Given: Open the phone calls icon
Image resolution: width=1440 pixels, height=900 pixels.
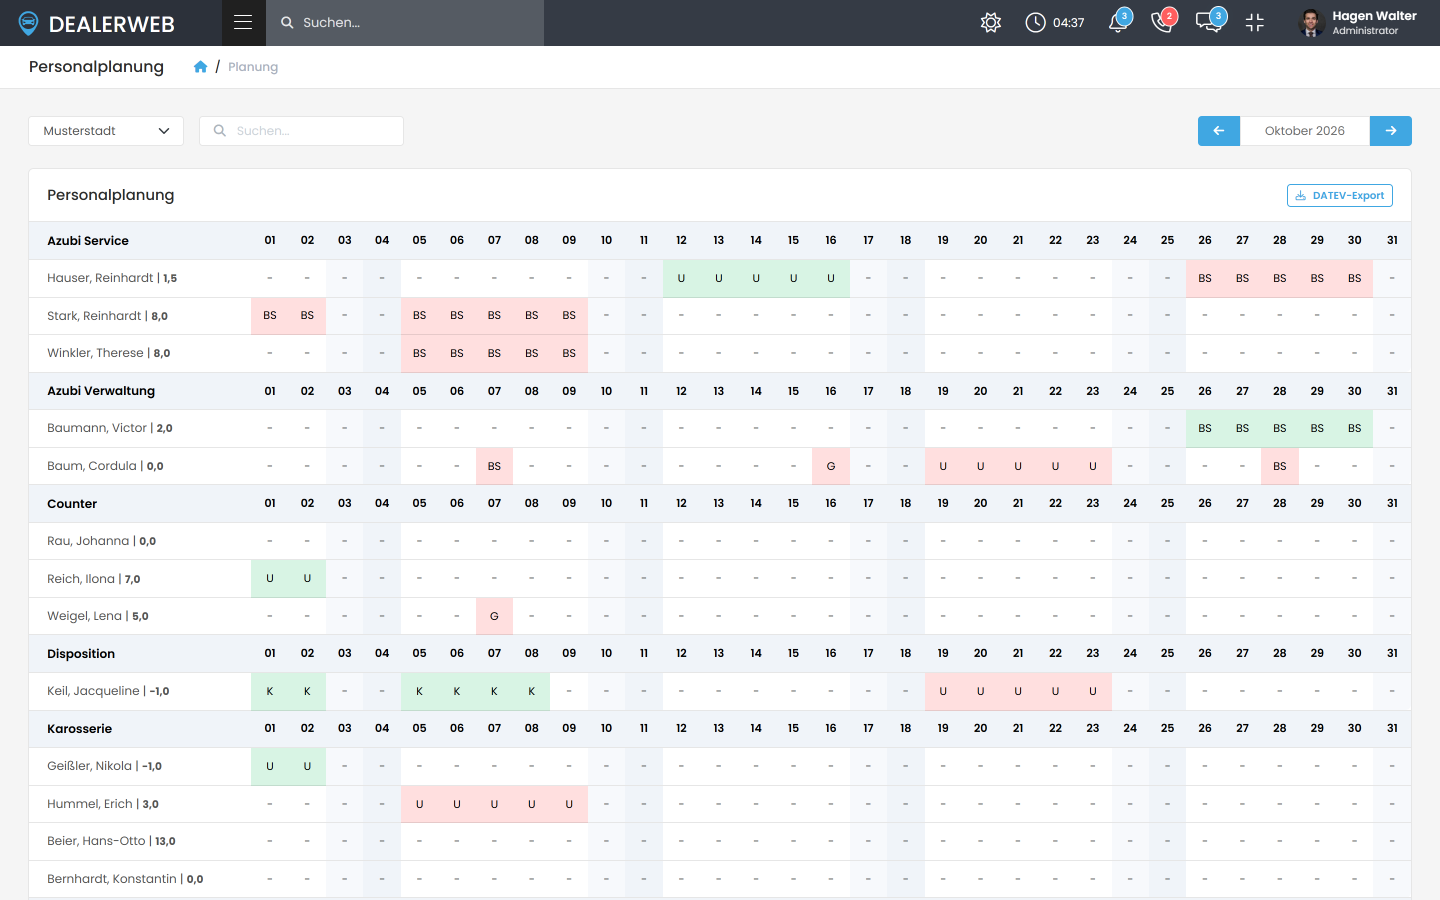Looking at the screenshot, I should (x=1163, y=22).
